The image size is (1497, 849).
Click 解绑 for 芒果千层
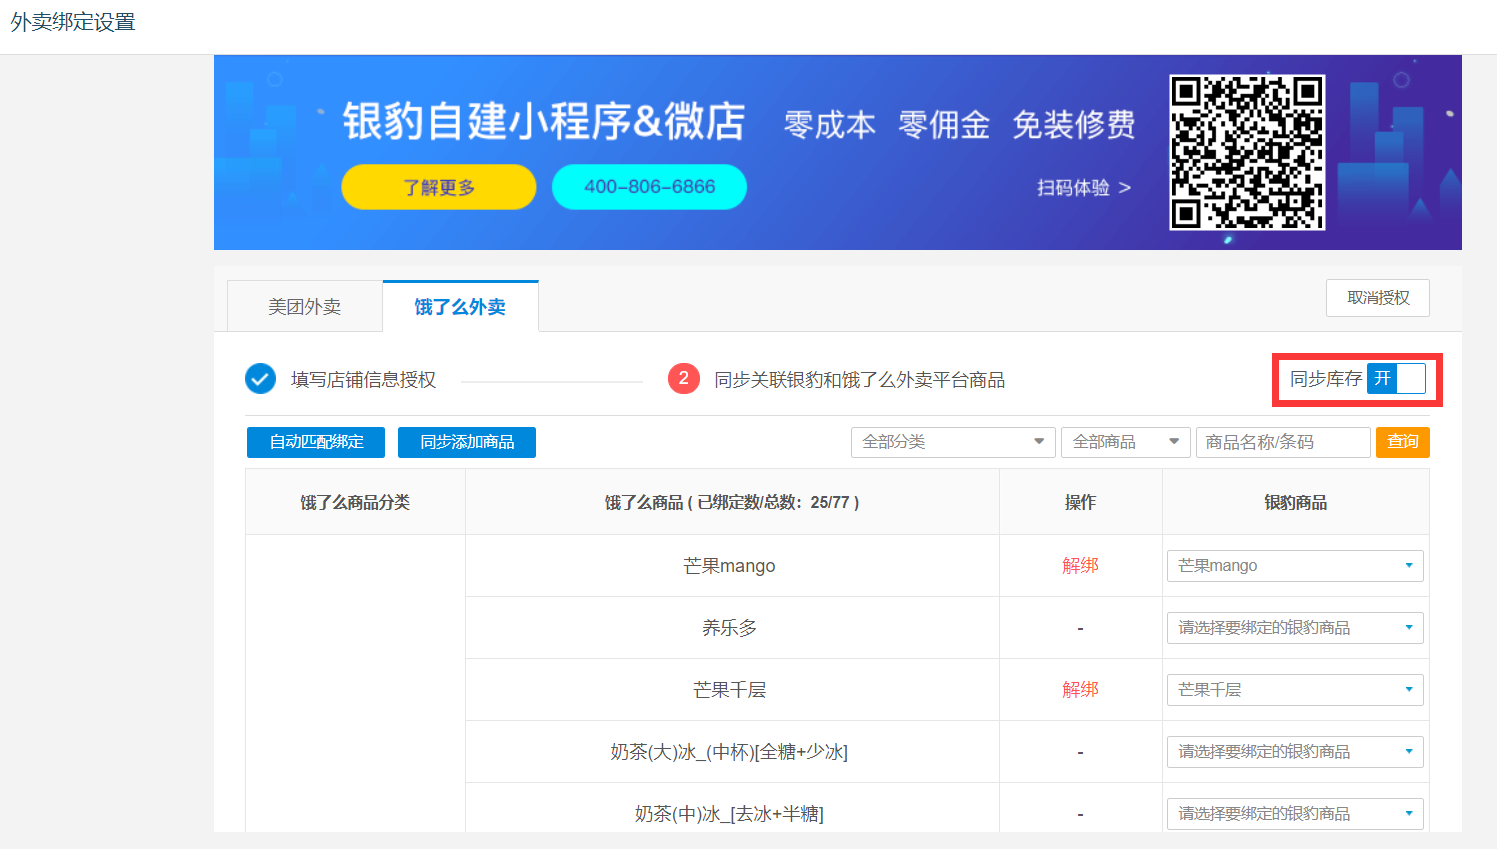pos(1080,690)
